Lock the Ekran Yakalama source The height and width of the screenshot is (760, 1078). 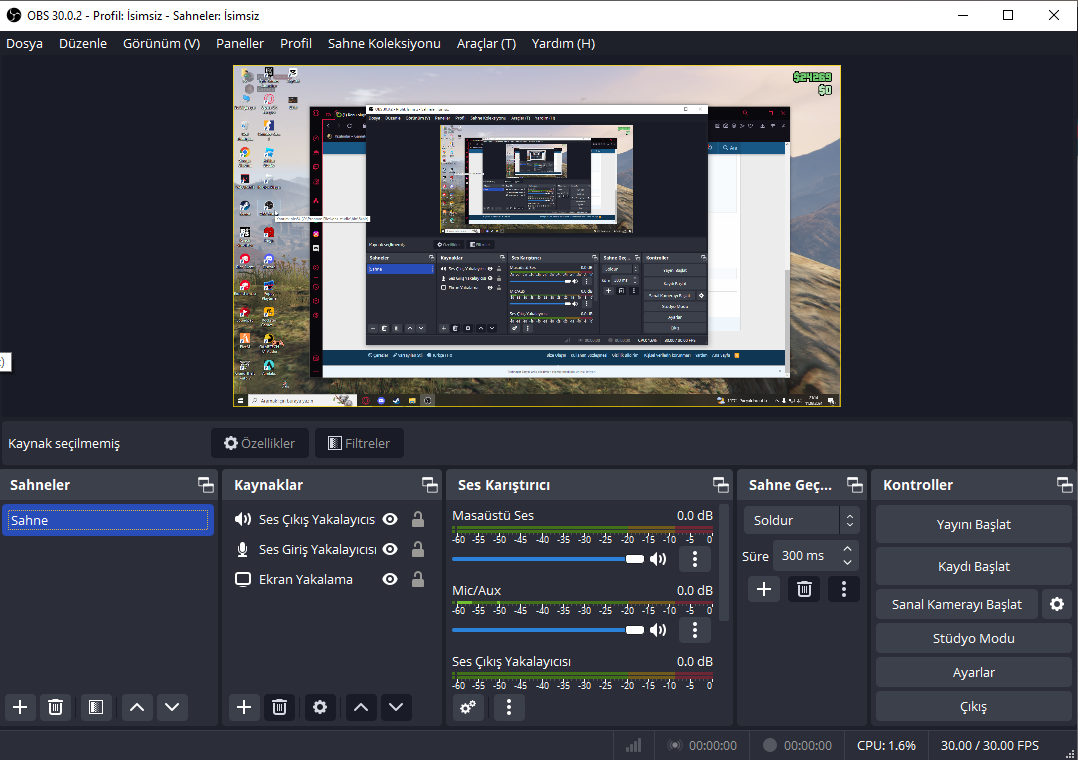417,579
